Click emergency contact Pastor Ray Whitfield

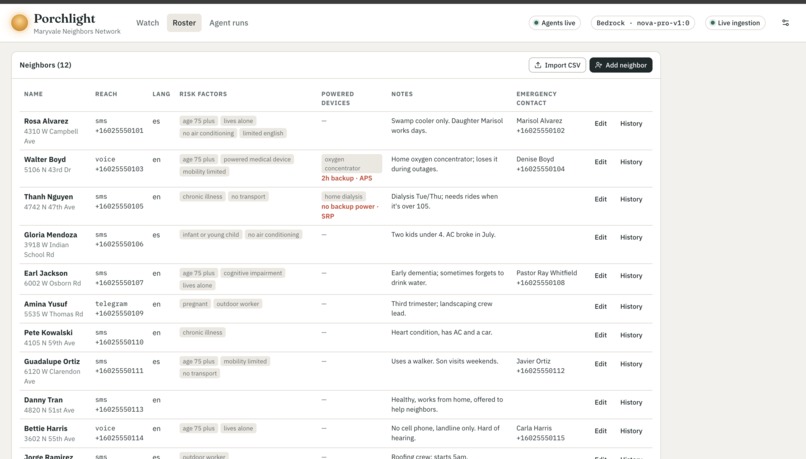[546, 278]
